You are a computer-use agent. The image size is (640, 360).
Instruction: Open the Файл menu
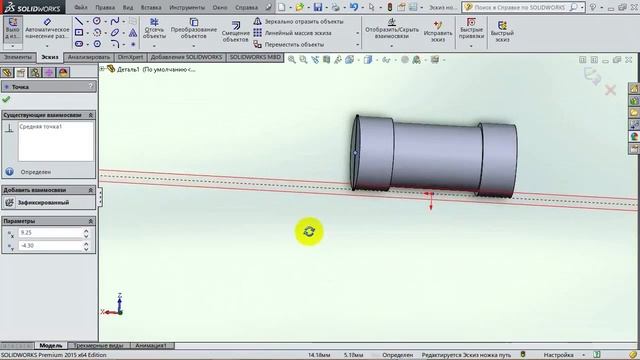pos(81,7)
